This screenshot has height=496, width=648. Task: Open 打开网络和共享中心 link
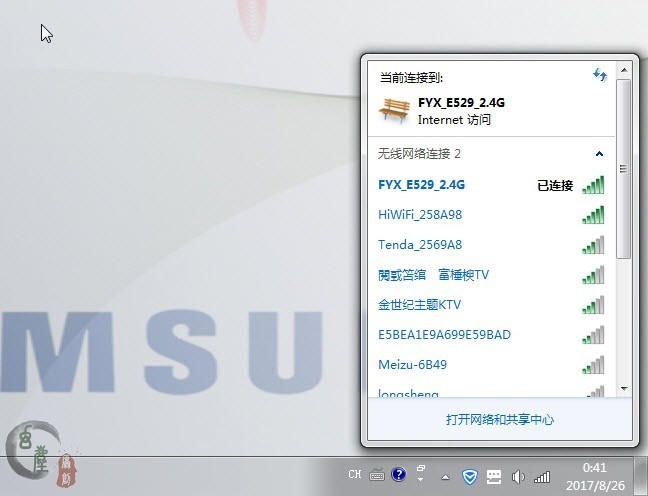tap(500, 420)
